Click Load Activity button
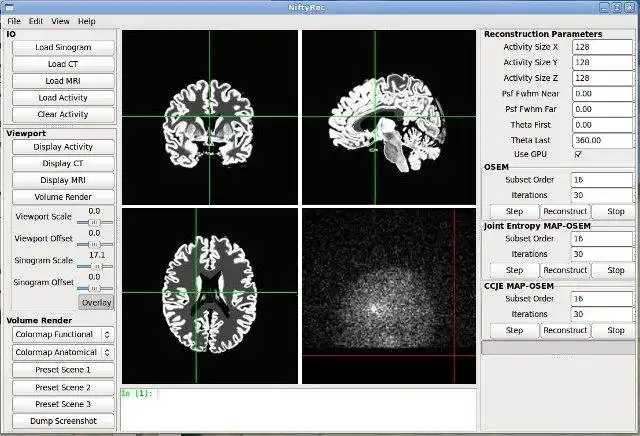This screenshot has height=436, width=640. (63, 98)
